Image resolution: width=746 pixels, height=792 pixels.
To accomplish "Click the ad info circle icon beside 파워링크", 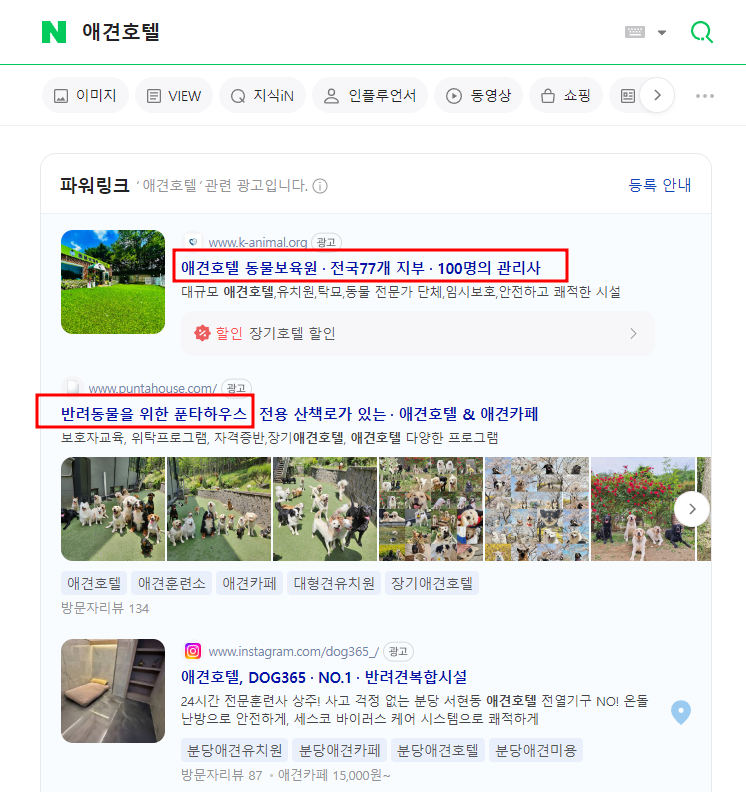I will [320, 186].
